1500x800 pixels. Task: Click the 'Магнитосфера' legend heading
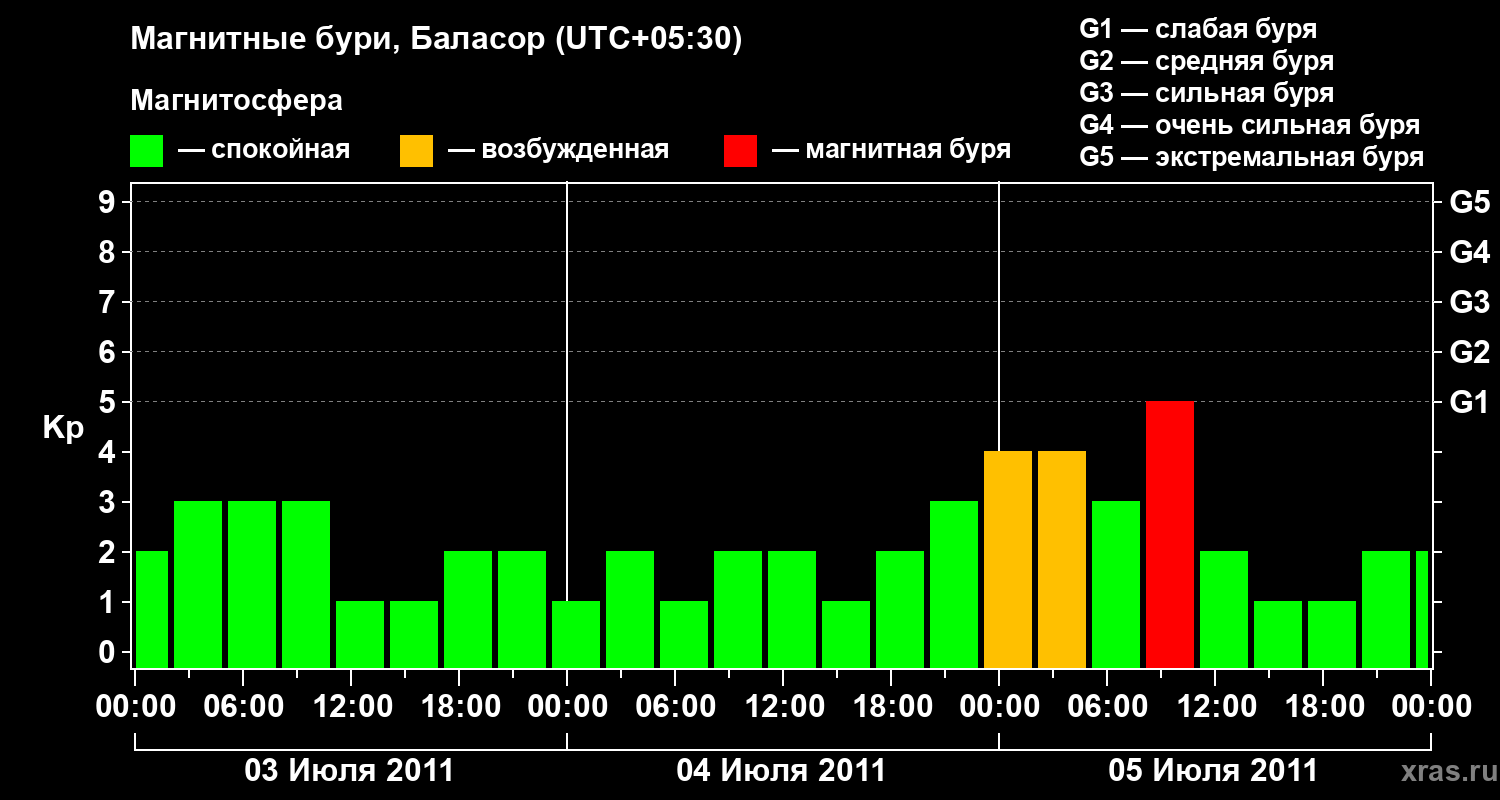tap(237, 101)
